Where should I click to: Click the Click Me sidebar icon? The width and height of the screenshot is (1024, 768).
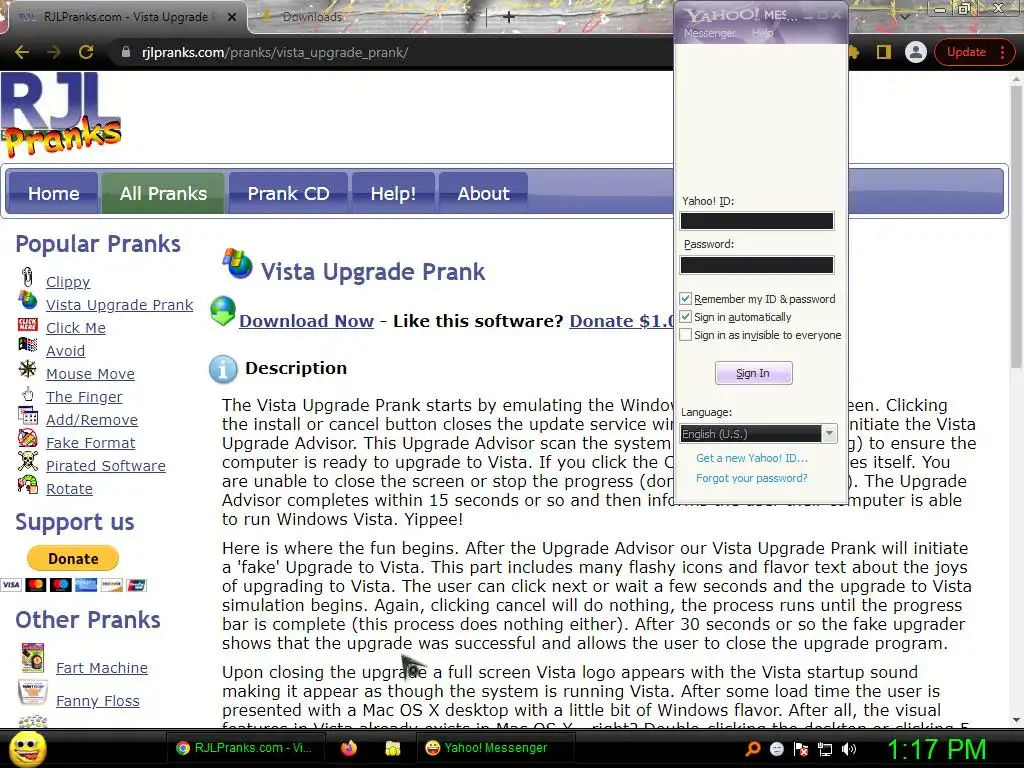tap(27, 325)
